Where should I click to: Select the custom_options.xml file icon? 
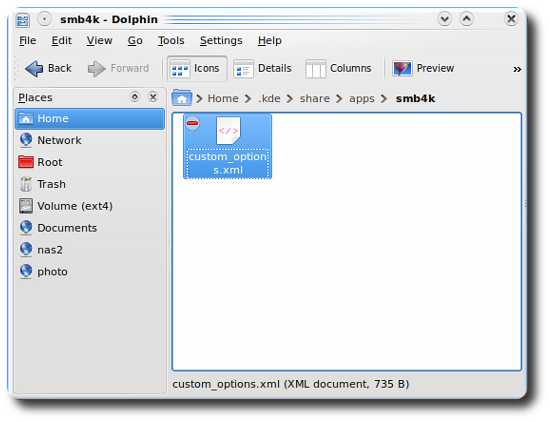(228, 130)
